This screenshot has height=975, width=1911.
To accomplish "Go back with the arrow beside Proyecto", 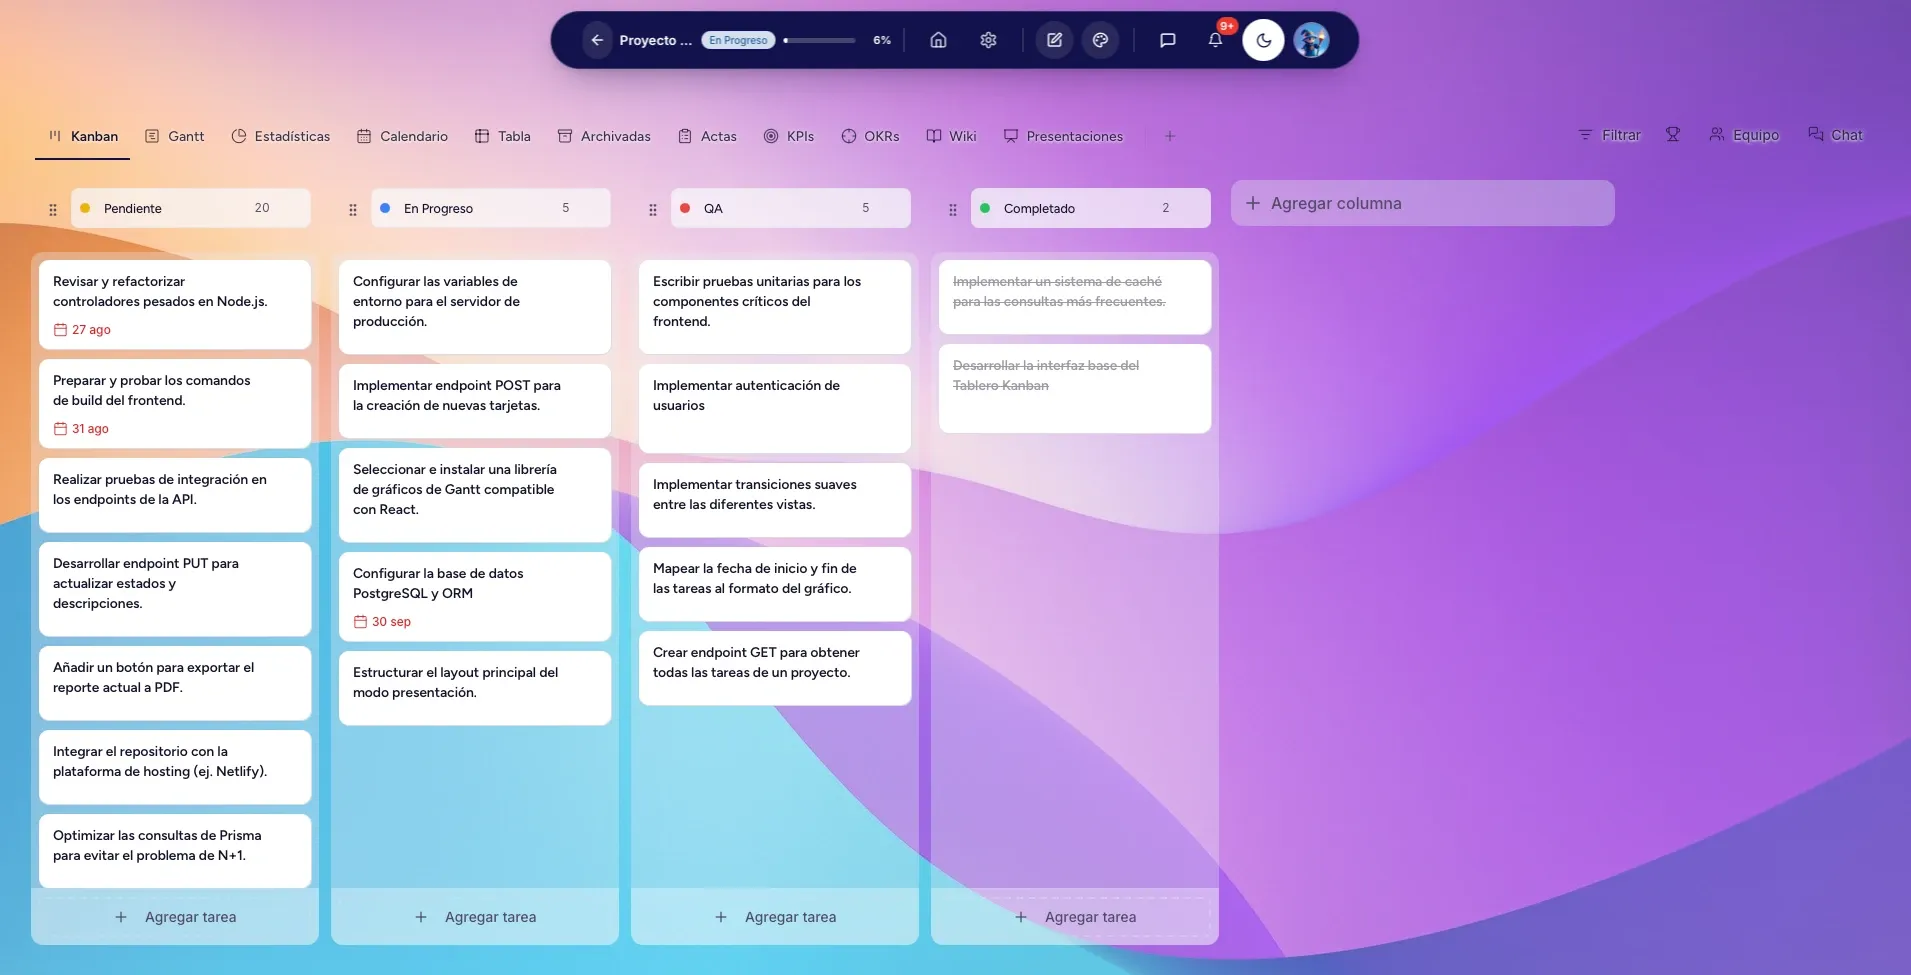I will [597, 40].
